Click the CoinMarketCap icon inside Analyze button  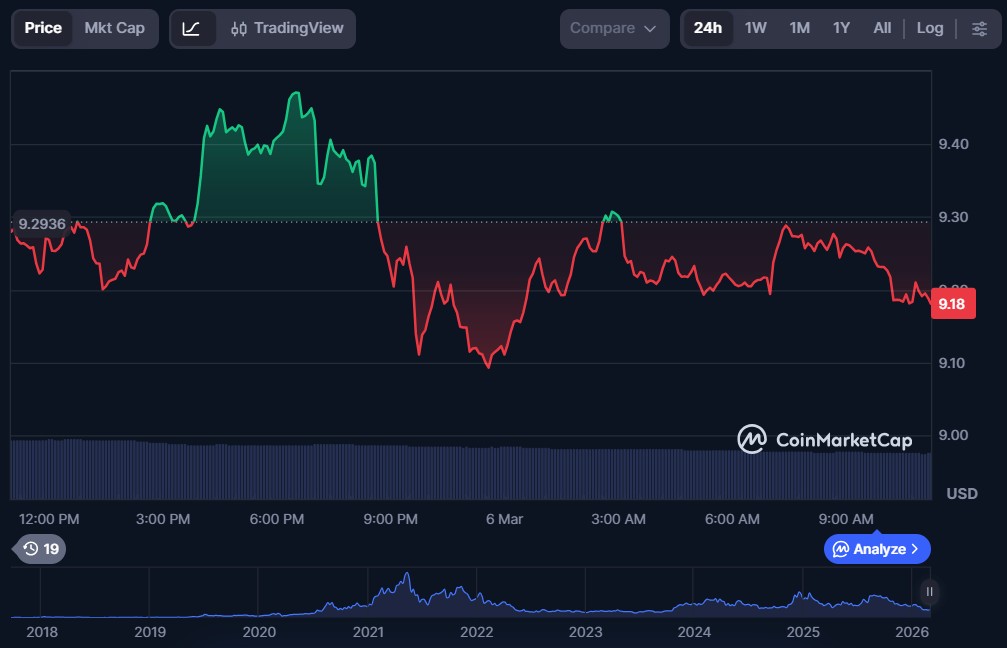[841, 549]
